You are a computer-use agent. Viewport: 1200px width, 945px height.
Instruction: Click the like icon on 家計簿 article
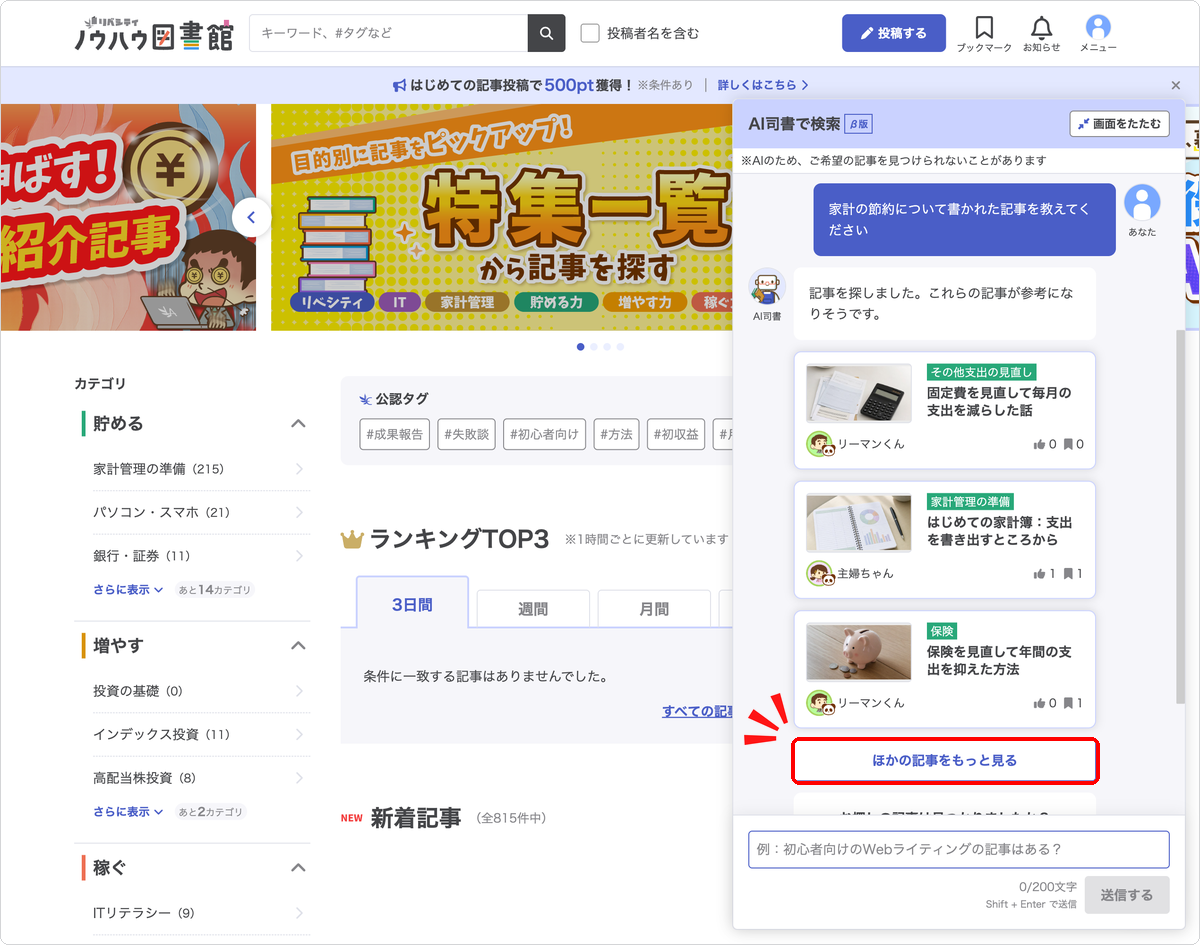pyautogui.click(x=1039, y=574)
